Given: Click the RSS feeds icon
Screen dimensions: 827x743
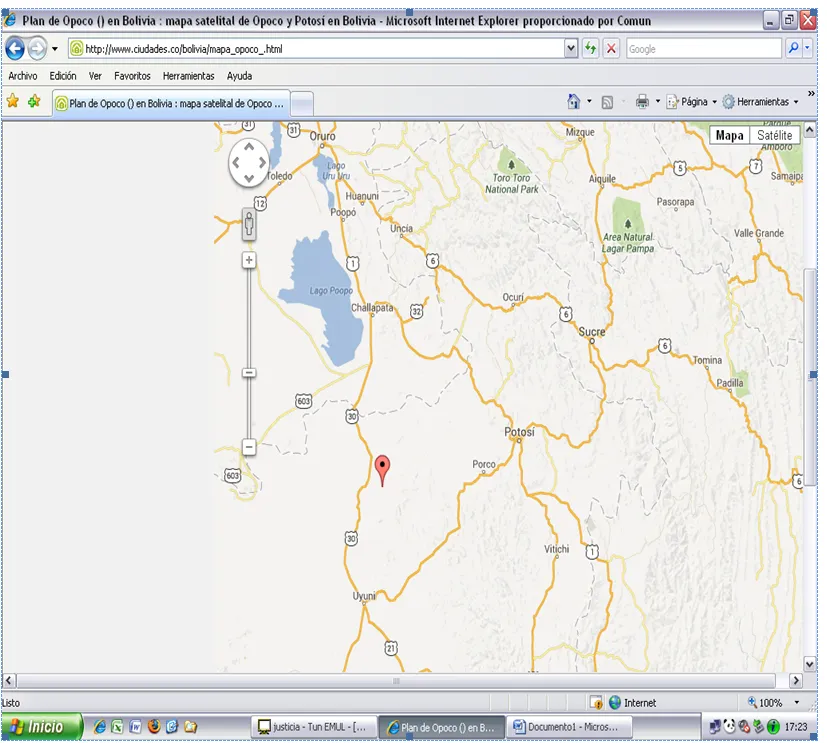Looking at the screenshot, I should click(x=607, y=102).
